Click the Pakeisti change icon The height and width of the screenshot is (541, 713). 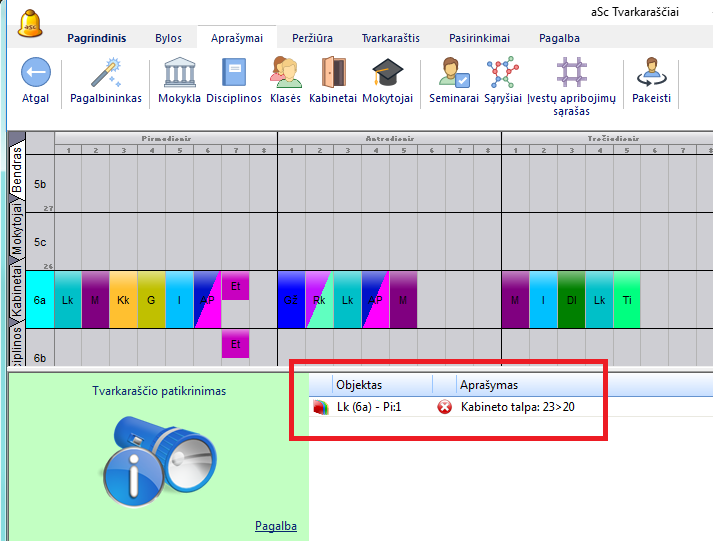[651, 74]
